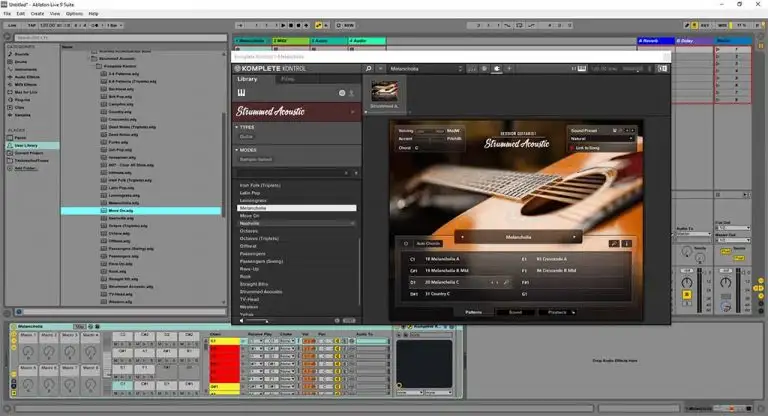Next pattern arrow on Melancholia song bar
768x416 pixels.
coord(574,237)
